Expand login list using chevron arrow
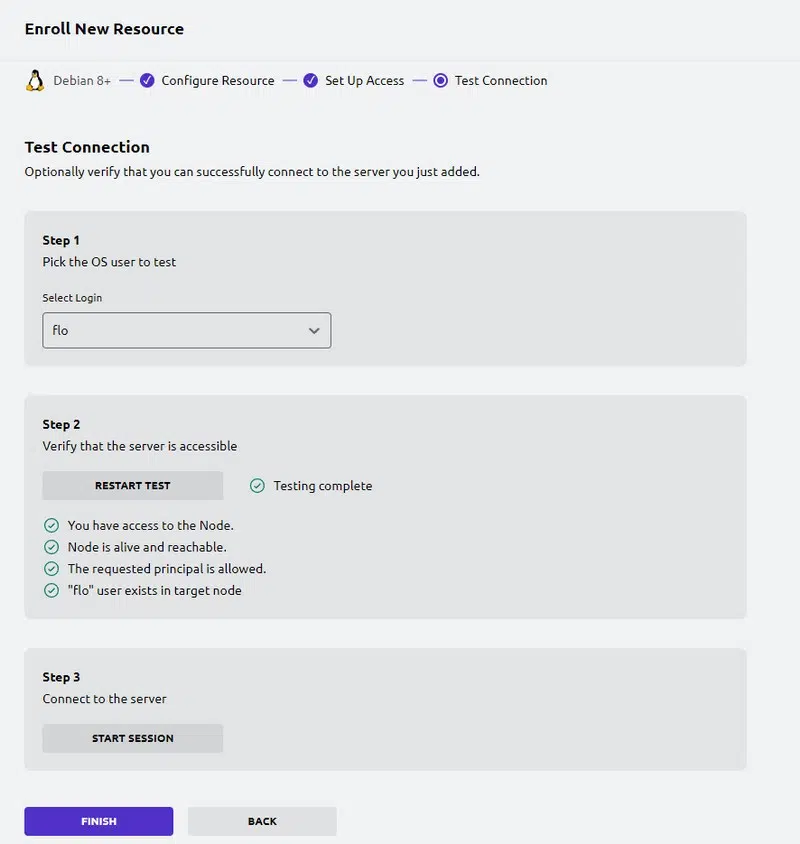Image resolution: width=800 pixels, height=844 pixels. pyautogui.click(x=314, y=330)
